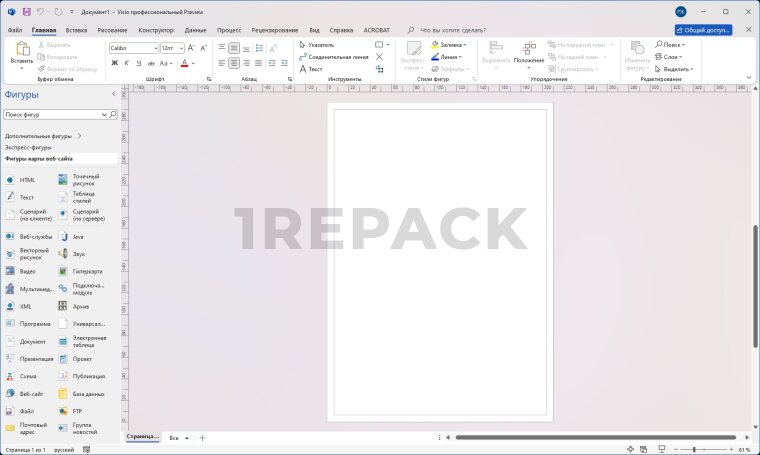760x455 pixels.
Task: Select the Text (Текст) tool
Action: click(314, 69)
